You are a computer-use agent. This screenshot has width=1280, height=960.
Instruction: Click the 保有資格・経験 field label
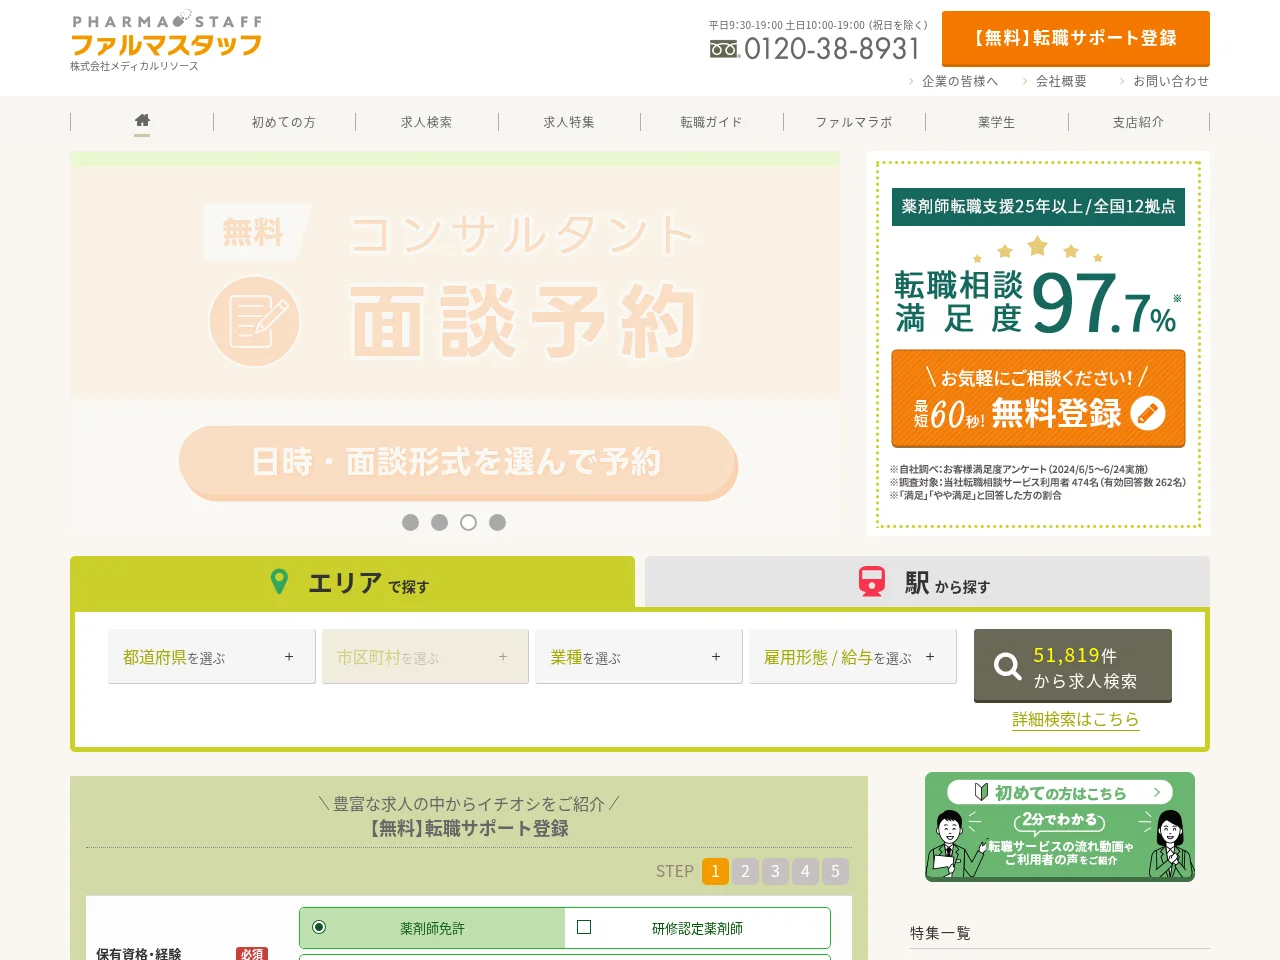click(139, 954)
